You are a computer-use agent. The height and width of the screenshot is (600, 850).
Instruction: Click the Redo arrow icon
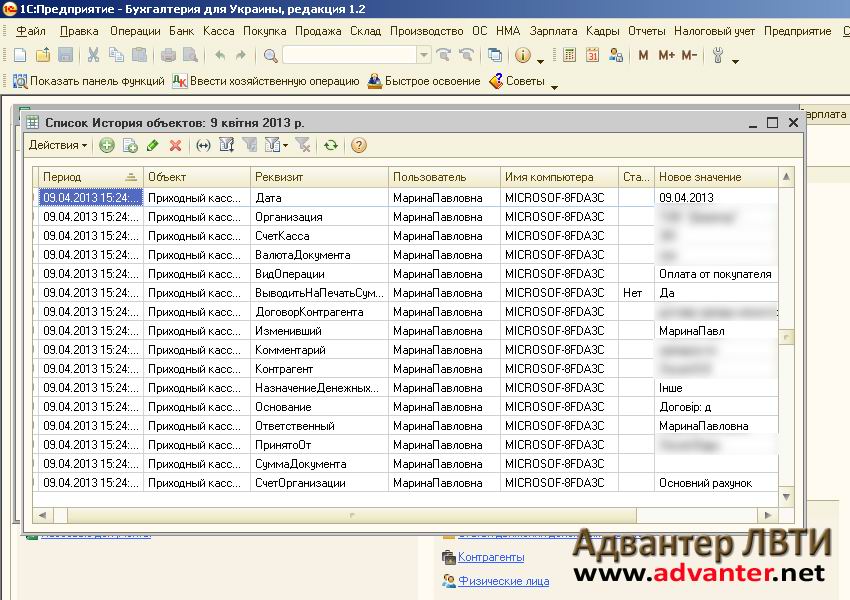[x=241, y=55]
